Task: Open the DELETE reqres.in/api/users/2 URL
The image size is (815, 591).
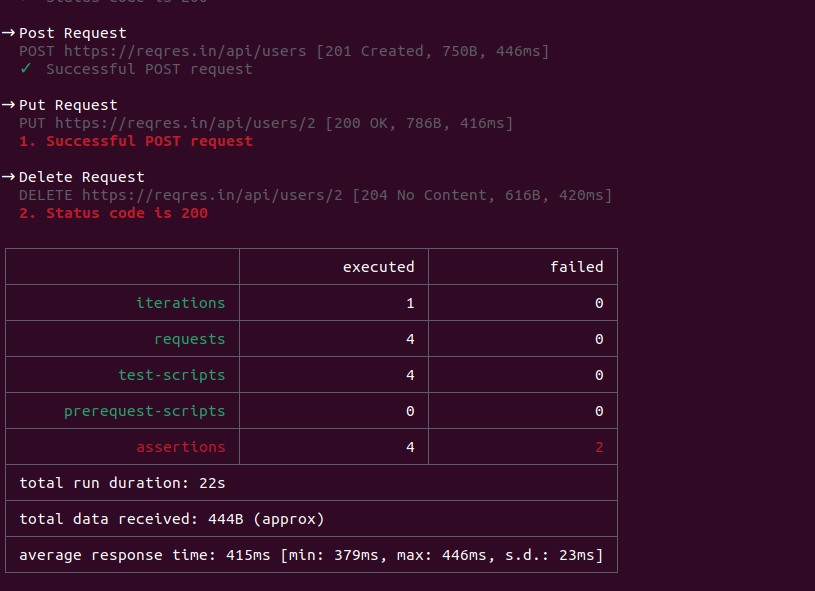Action: 212,195
